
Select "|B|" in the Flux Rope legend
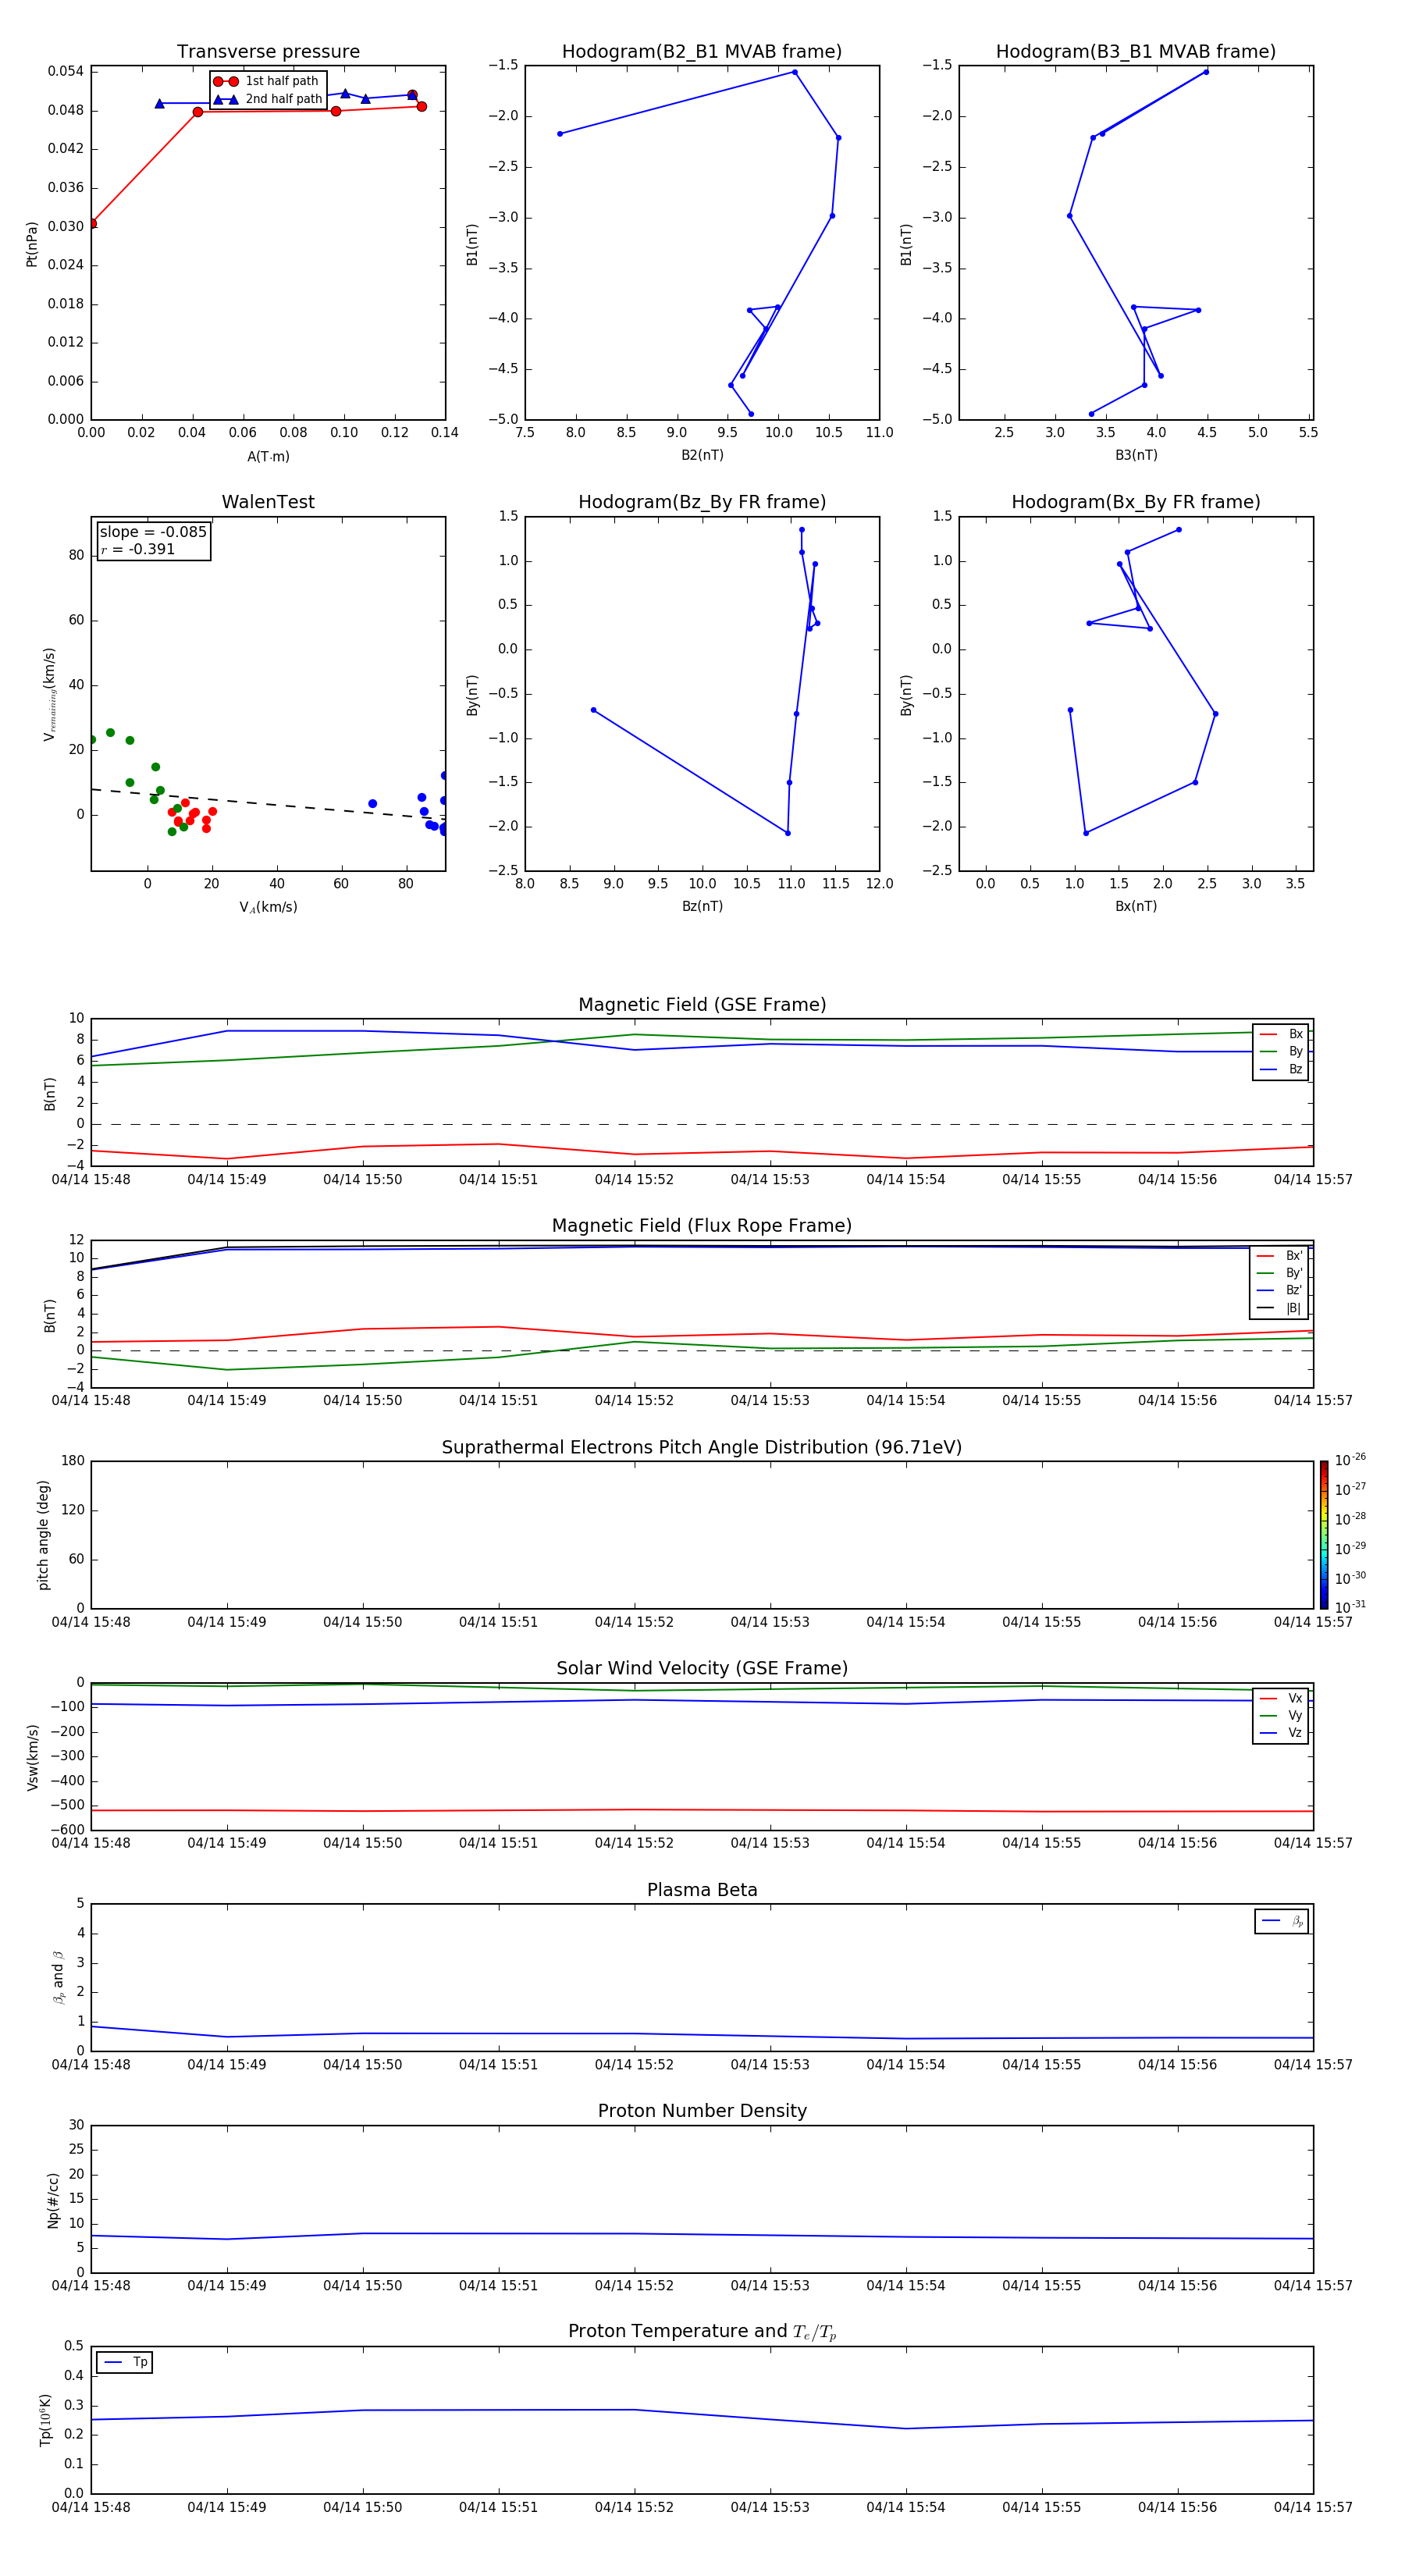pos(1280,1308)
